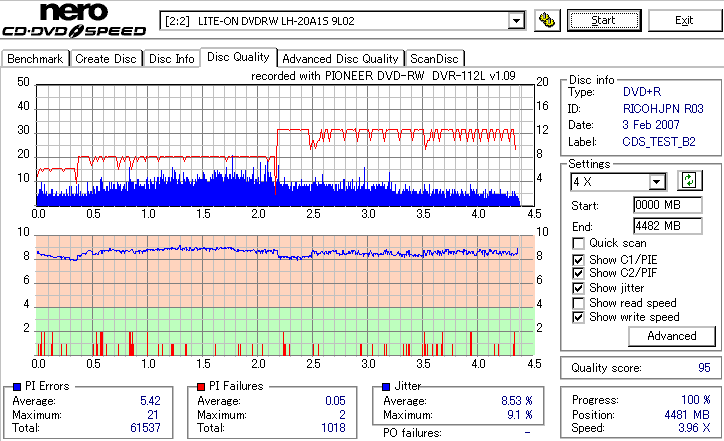Click the Nero CD-DVD Speed logo

(x=74, y=20)
